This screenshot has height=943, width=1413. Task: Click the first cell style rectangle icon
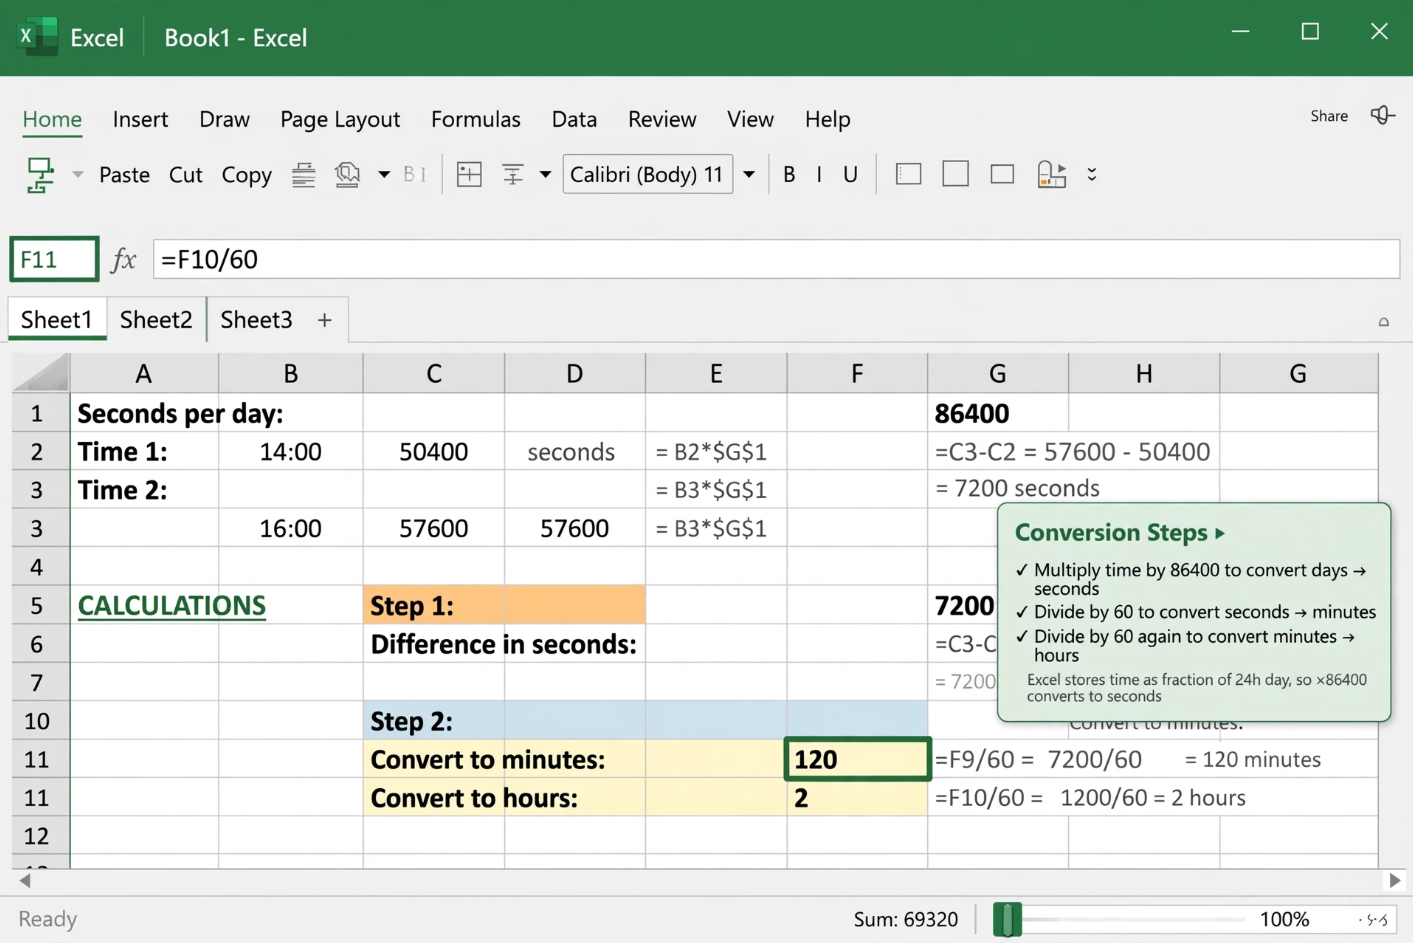908,174
